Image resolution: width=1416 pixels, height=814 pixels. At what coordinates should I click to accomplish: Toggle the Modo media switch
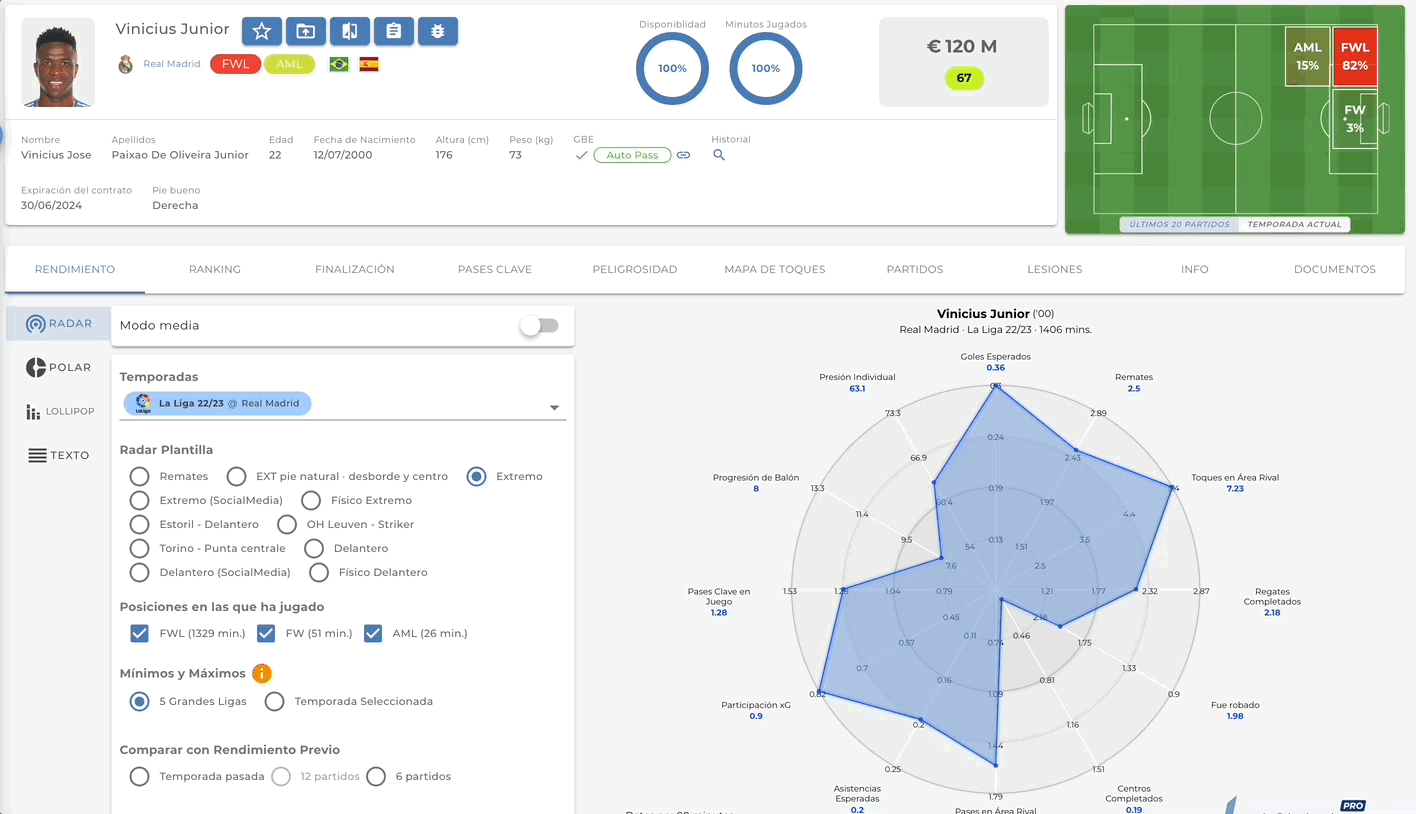540,325
